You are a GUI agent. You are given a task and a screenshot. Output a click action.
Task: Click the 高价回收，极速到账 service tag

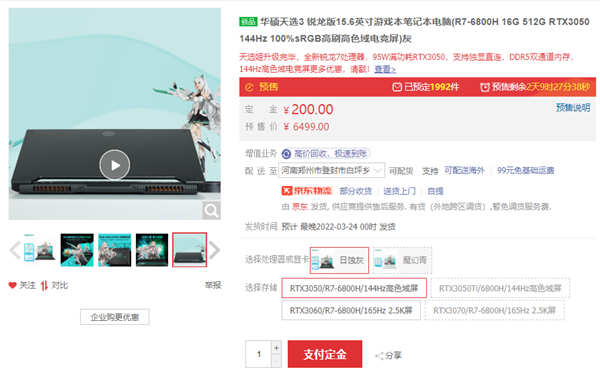[326, 154]
